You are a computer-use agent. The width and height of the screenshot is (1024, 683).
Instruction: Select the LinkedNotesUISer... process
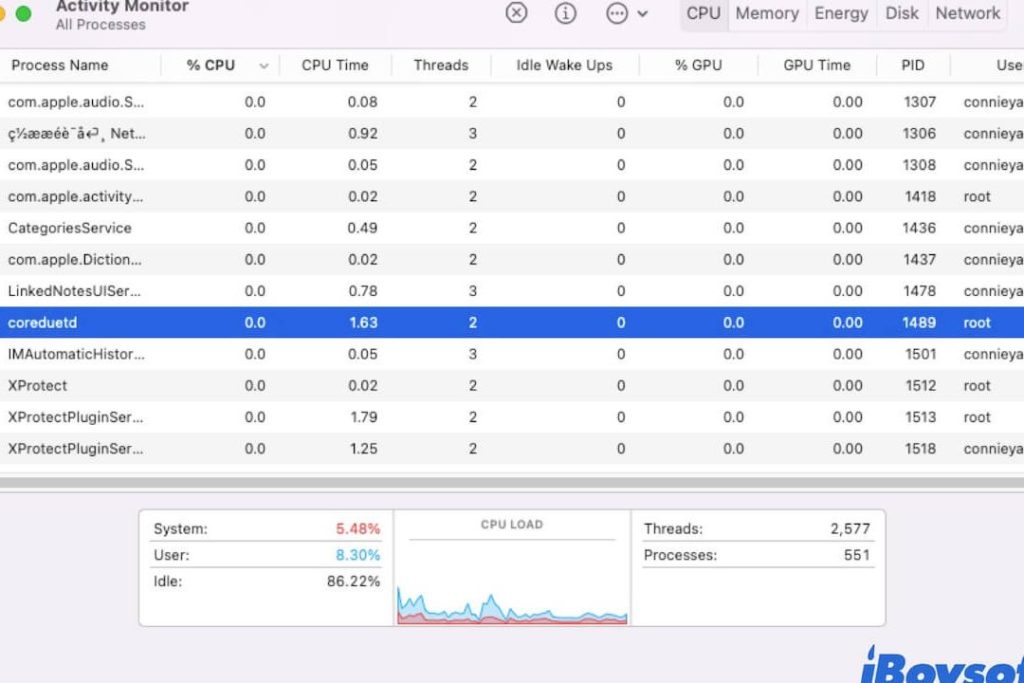pos(512,291)
